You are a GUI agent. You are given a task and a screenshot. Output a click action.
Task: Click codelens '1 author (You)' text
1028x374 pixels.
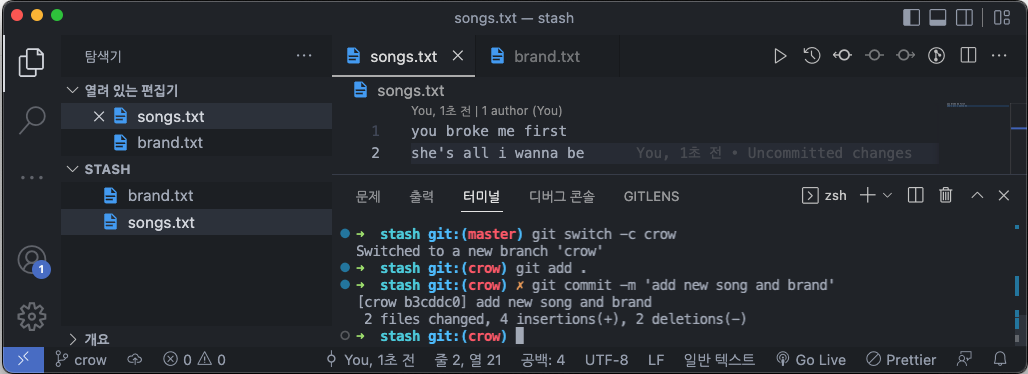[x=523, y=111]
